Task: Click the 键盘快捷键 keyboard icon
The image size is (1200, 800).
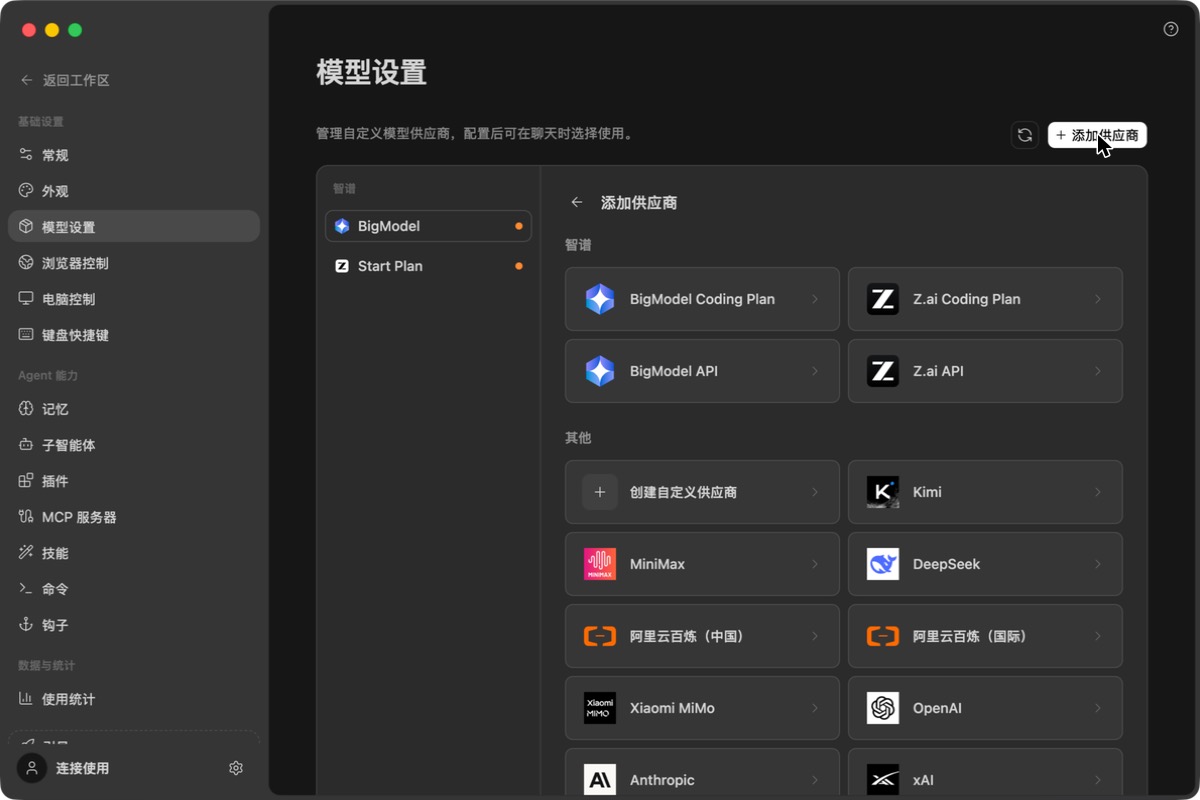Action: point(26,335)
